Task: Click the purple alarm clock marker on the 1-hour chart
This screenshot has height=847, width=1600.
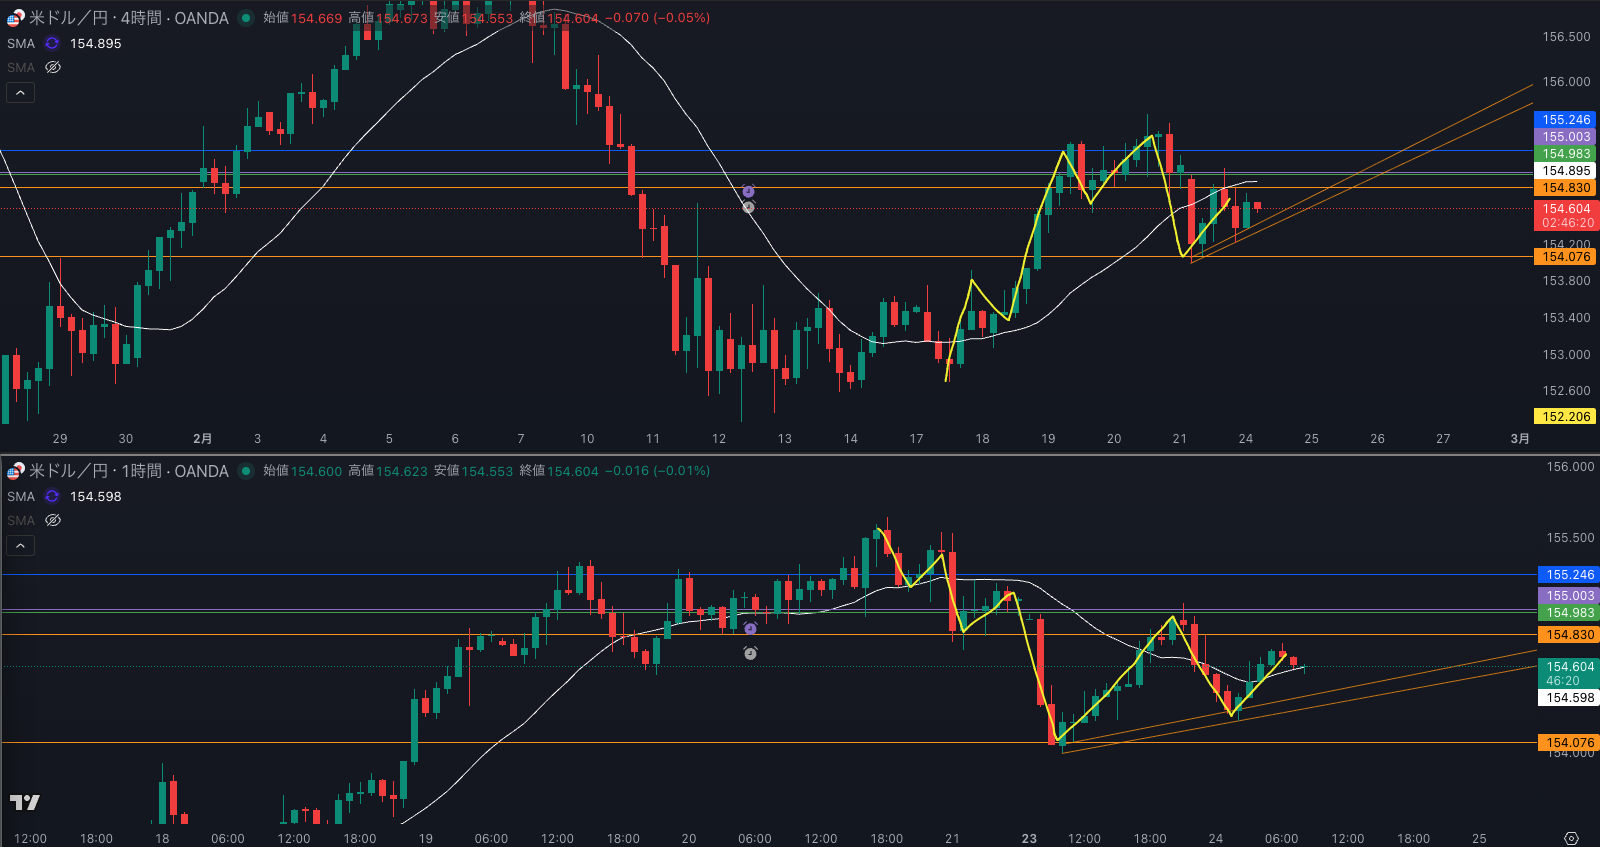Action: coord(750,629)
